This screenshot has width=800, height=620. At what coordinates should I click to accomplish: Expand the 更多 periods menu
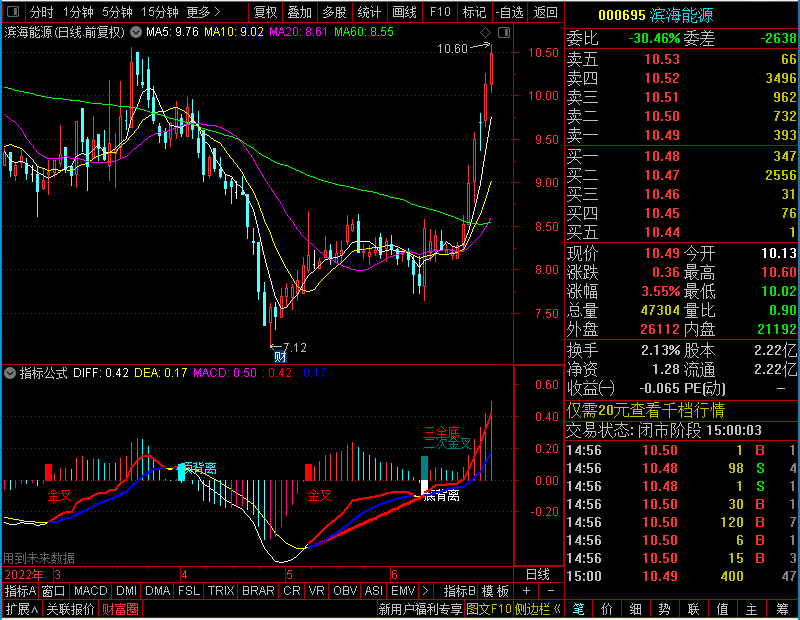pyautogui.click(x=203, y=12)
